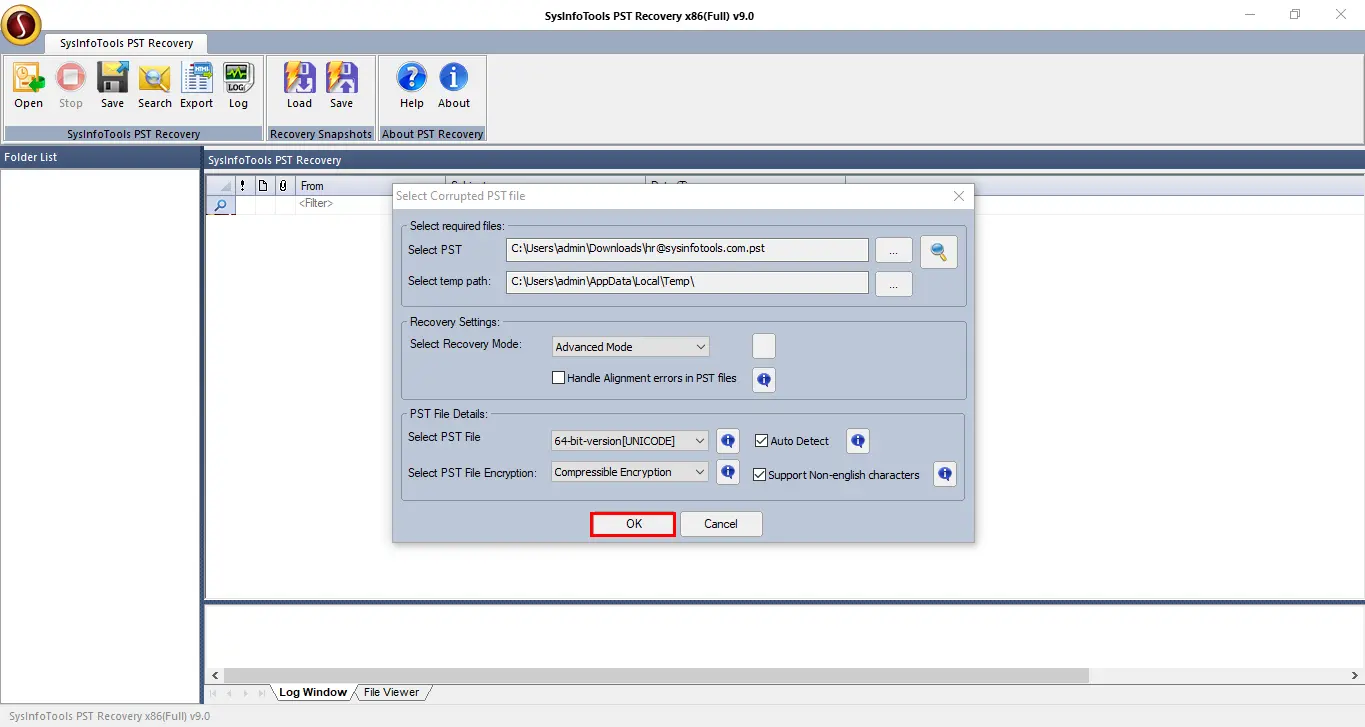Viewport: 1365px width, 727px height.
Task: Click the magnifier search icon beside Select PST
Action: click(938, 252)
